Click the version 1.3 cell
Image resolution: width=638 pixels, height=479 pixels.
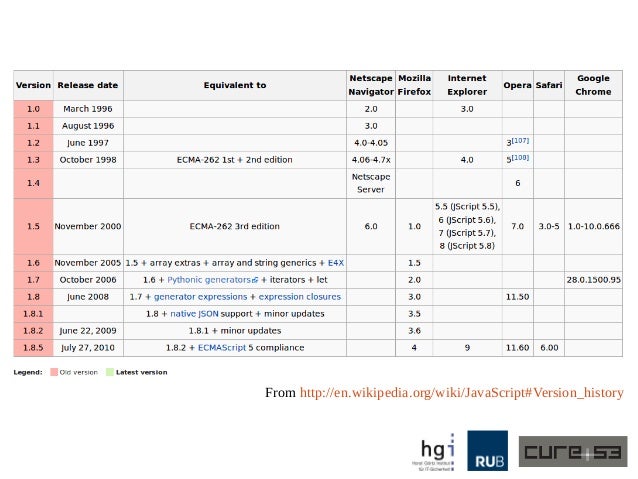33,160
